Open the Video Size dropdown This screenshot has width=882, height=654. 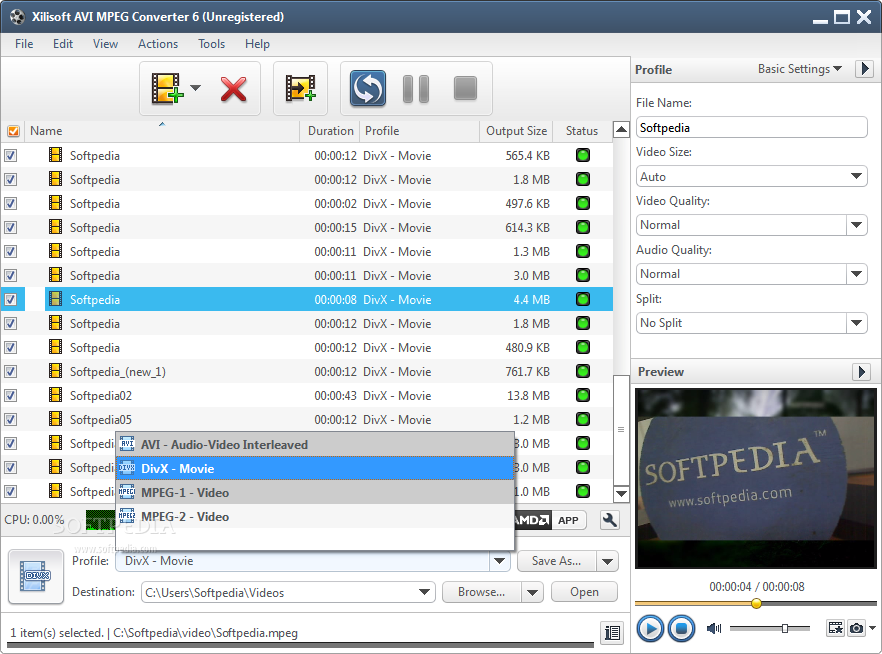752,177
